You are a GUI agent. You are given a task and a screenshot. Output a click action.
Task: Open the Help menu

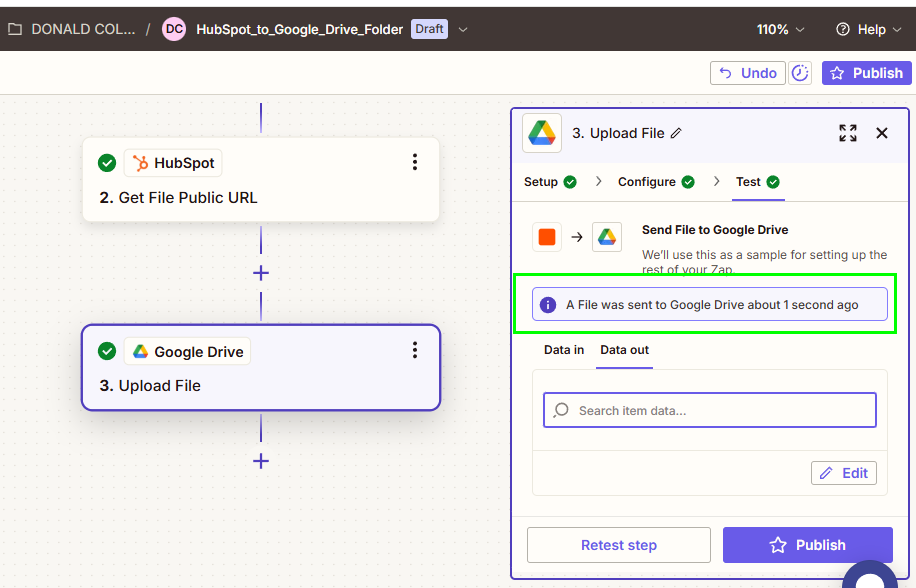[x=869, y=29]
